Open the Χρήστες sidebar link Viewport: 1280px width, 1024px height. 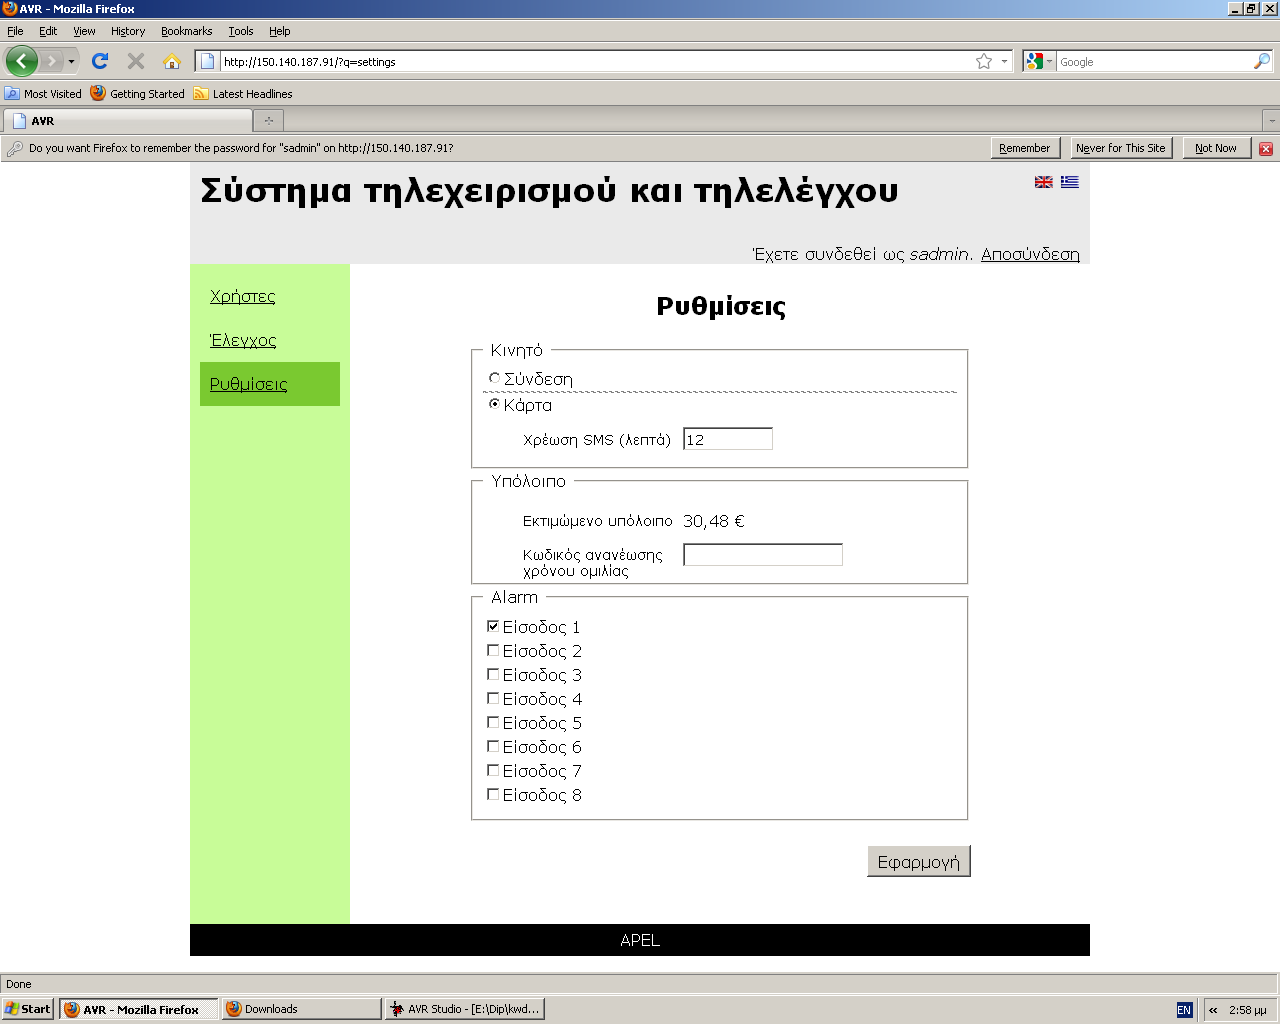coord(243,296)
